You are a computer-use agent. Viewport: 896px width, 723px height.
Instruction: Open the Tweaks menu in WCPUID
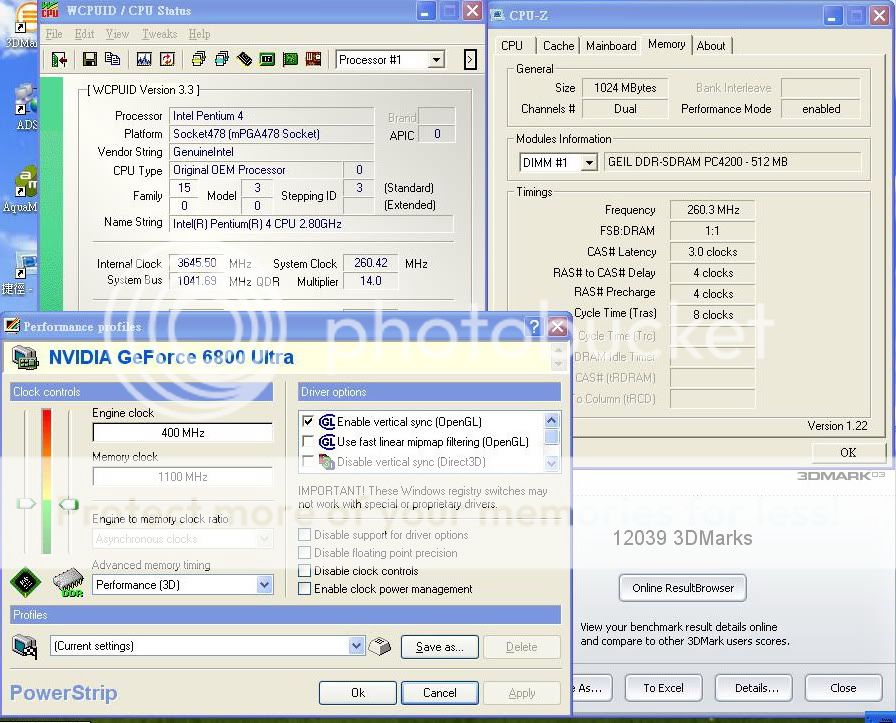click(159, 34)
